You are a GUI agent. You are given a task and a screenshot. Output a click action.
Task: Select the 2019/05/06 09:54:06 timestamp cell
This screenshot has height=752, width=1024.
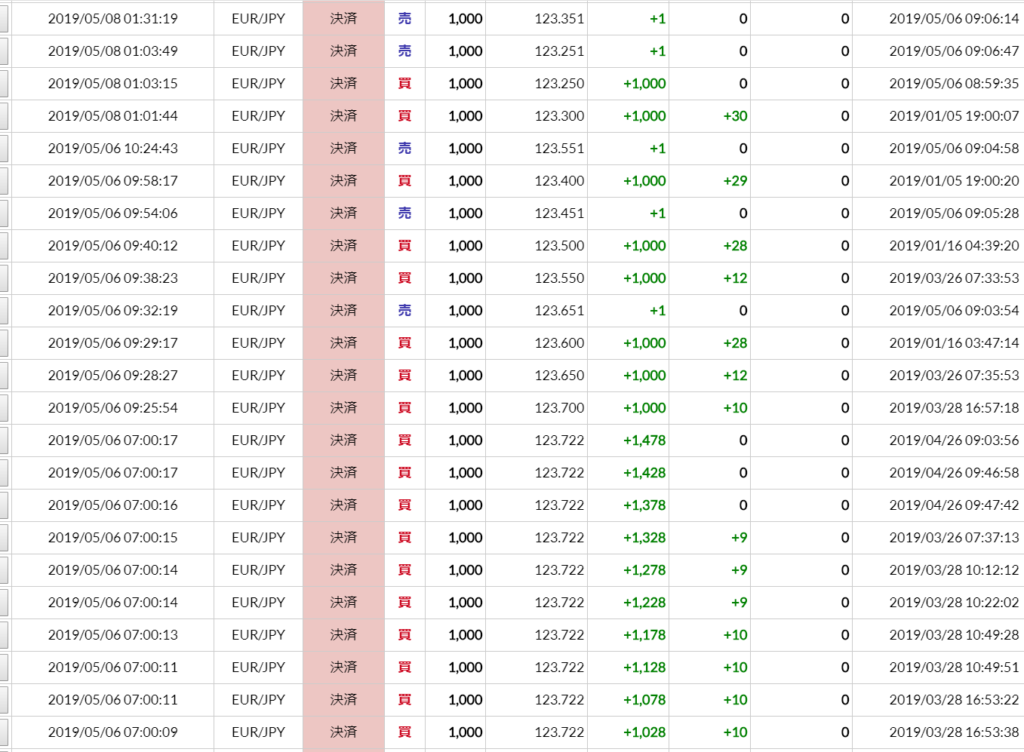[x=112, y=213]
